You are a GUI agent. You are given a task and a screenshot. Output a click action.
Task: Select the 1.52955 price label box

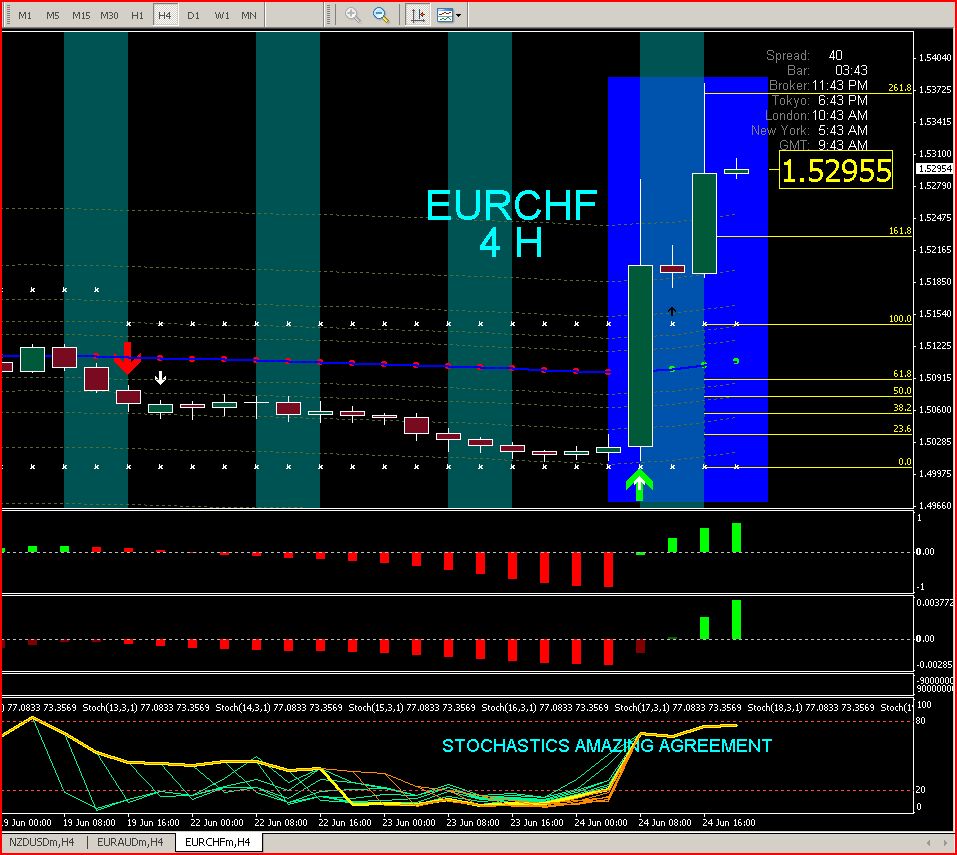[x=836, y=170]
